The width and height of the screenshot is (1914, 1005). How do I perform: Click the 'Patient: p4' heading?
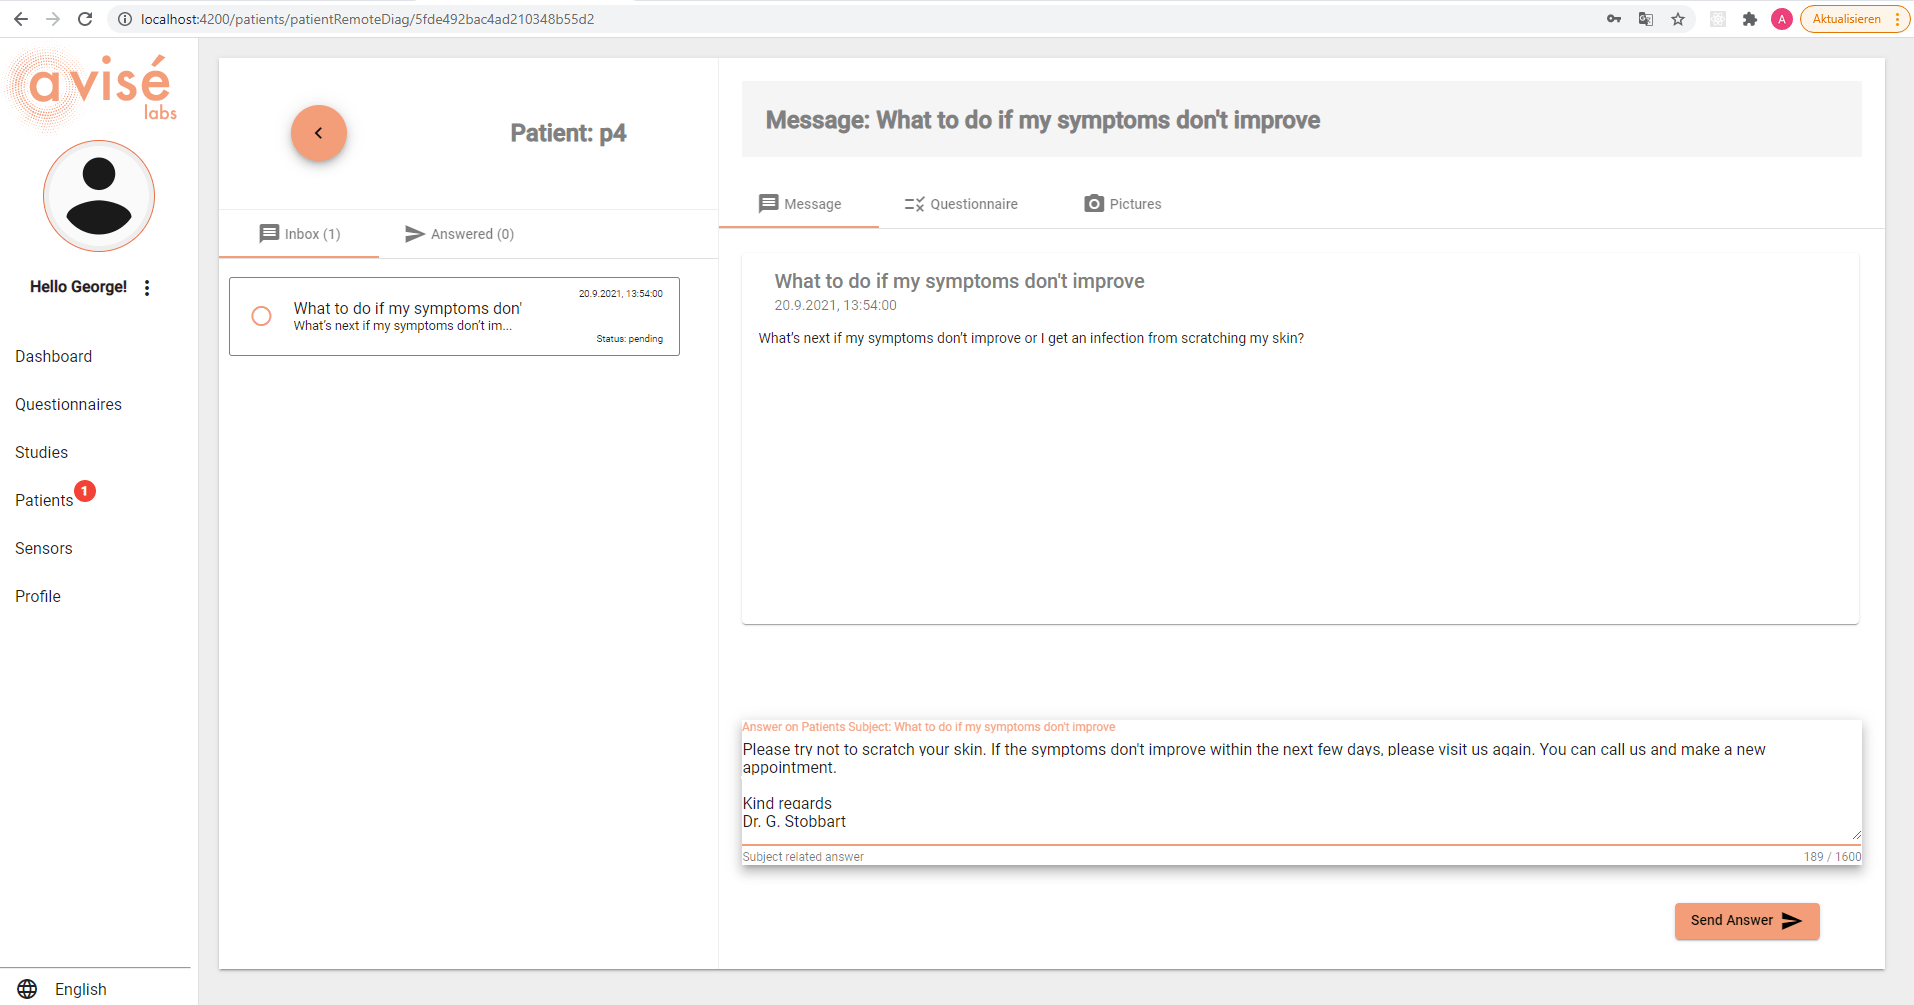(568, 133)
